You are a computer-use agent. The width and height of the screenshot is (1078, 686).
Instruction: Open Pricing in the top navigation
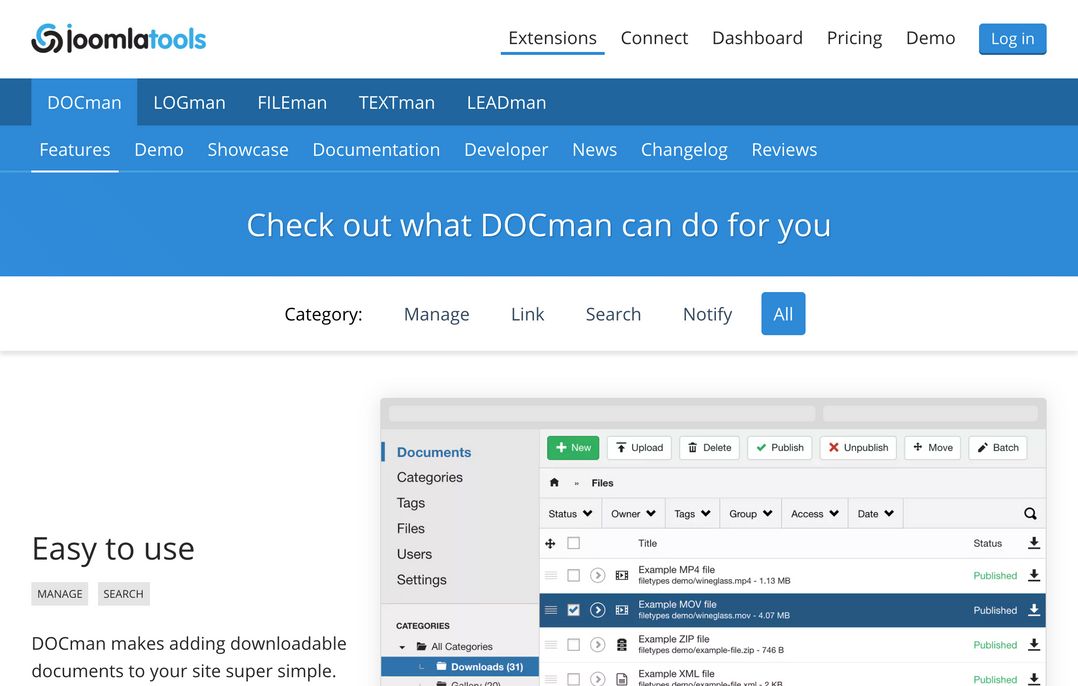point(854,38)
